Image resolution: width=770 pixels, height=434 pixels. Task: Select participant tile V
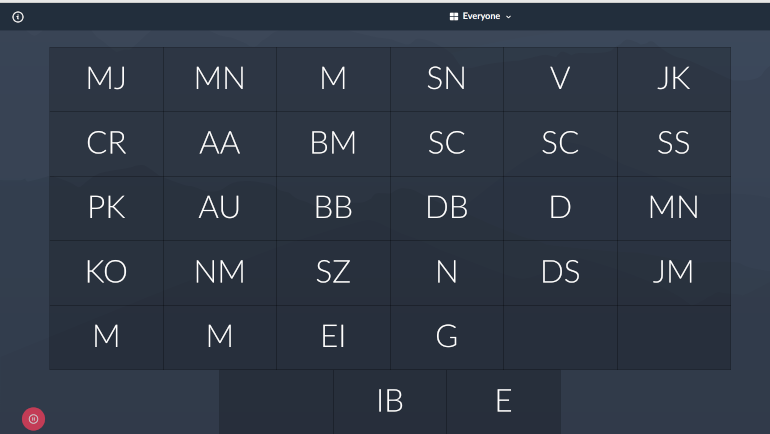click(560, 79)
